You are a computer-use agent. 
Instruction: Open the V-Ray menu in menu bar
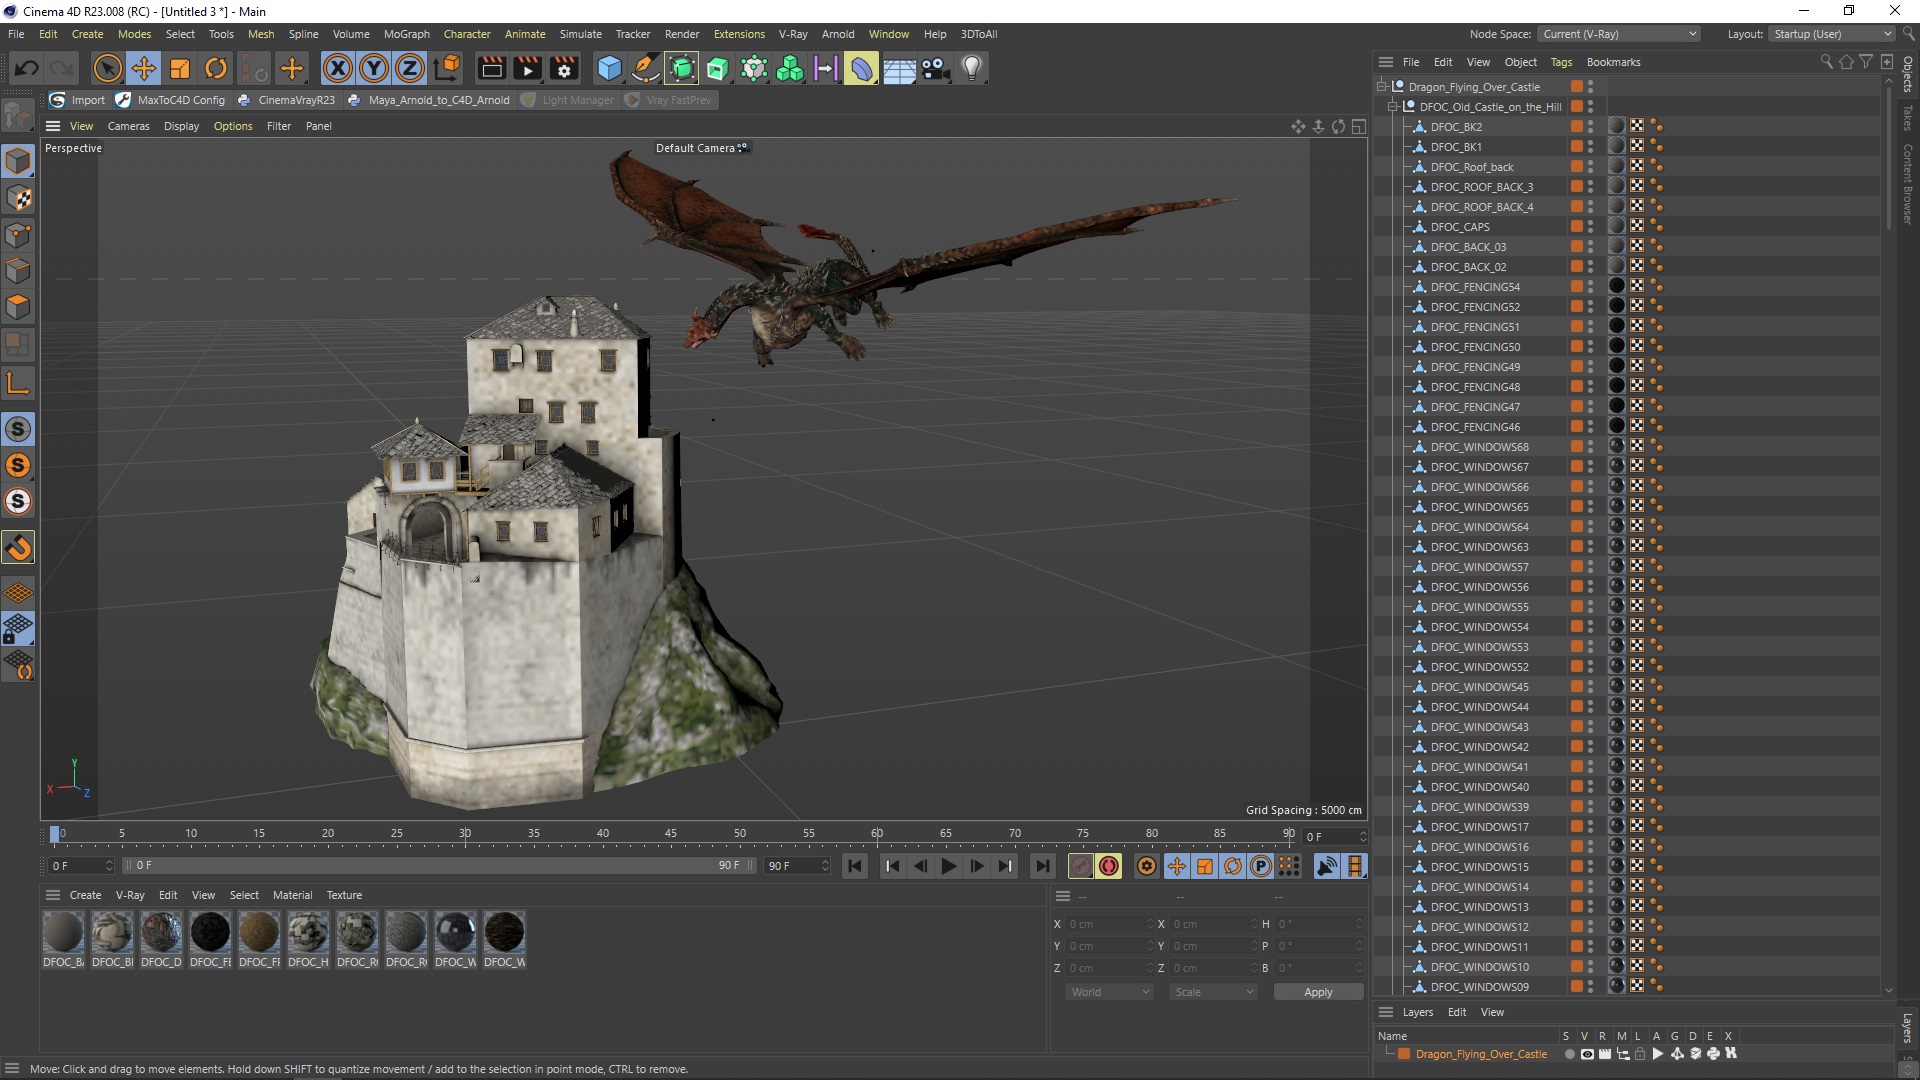(x=793, y=34)
